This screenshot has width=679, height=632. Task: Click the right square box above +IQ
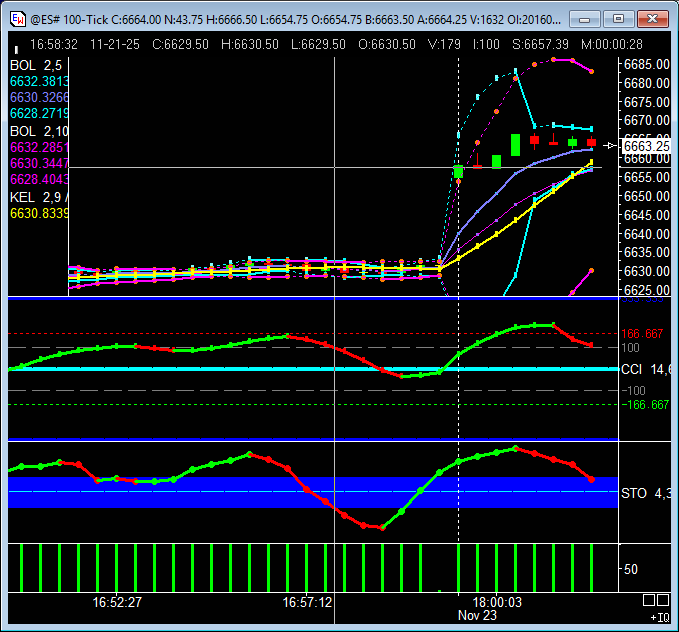click(664, 600)
